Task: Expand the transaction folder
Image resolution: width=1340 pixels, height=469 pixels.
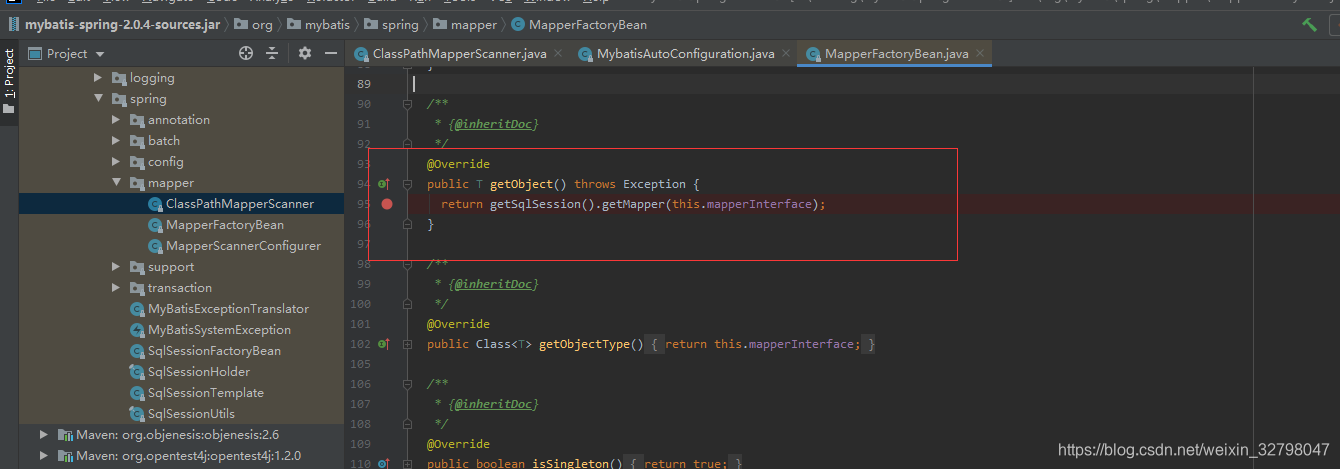Action: pos(117,287)
